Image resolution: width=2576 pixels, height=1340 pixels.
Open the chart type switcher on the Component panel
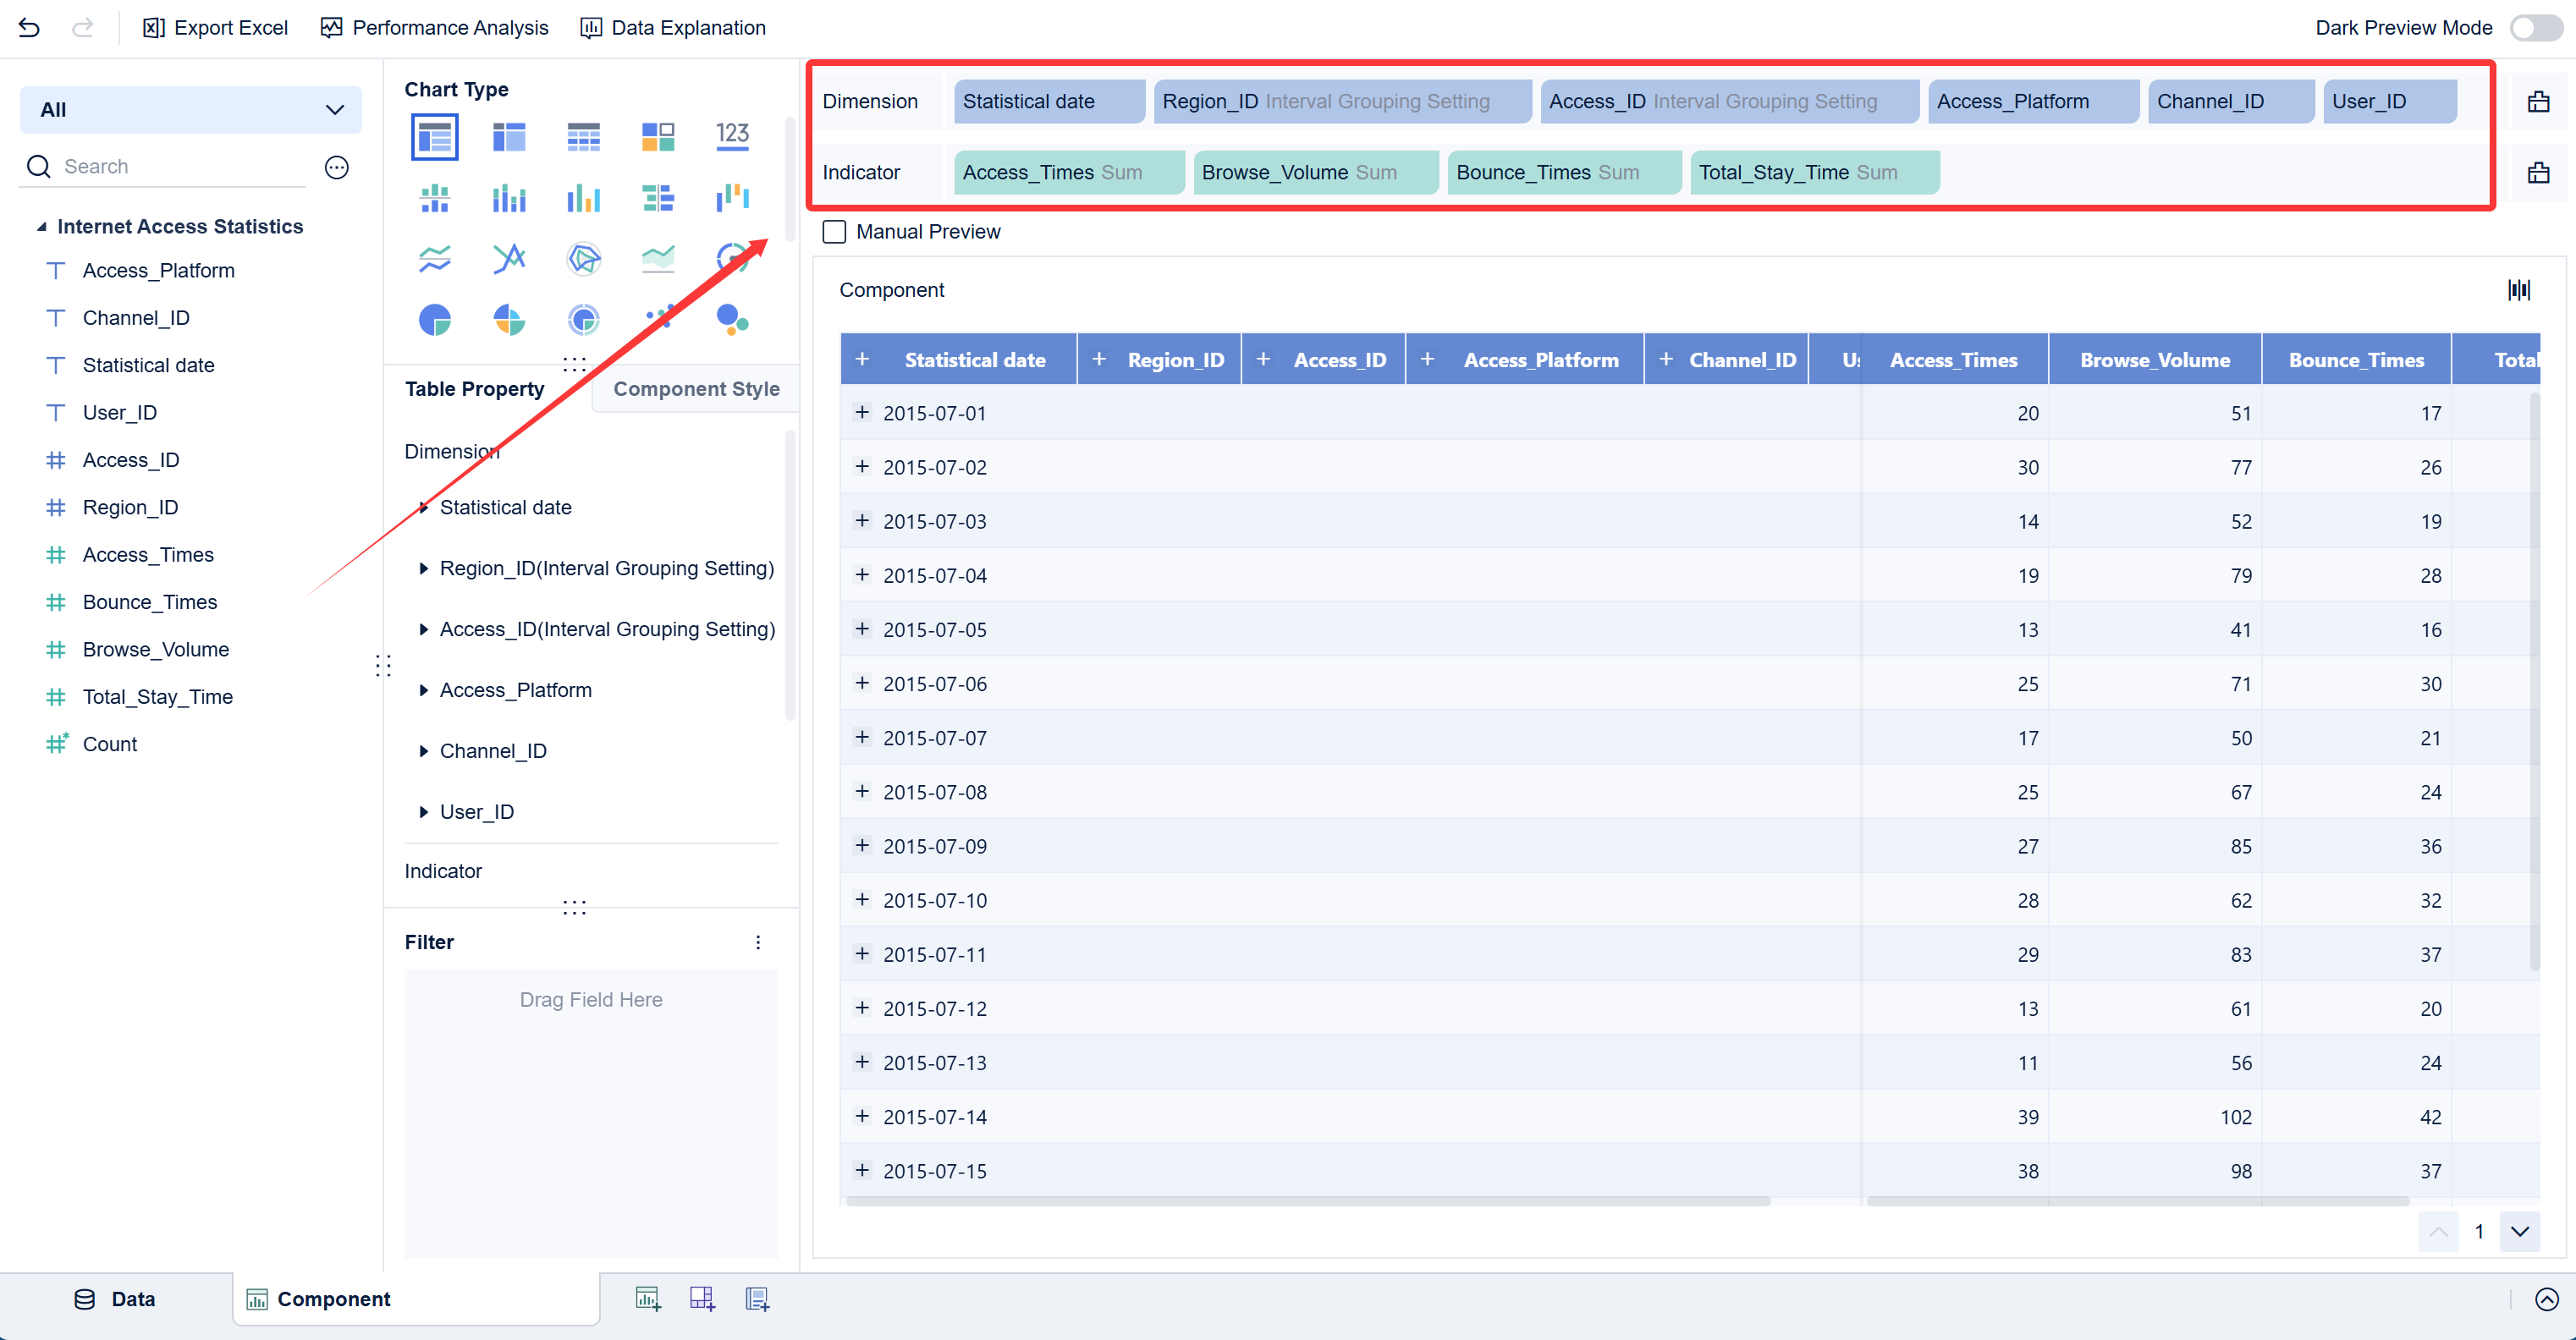pos(2520,289)
